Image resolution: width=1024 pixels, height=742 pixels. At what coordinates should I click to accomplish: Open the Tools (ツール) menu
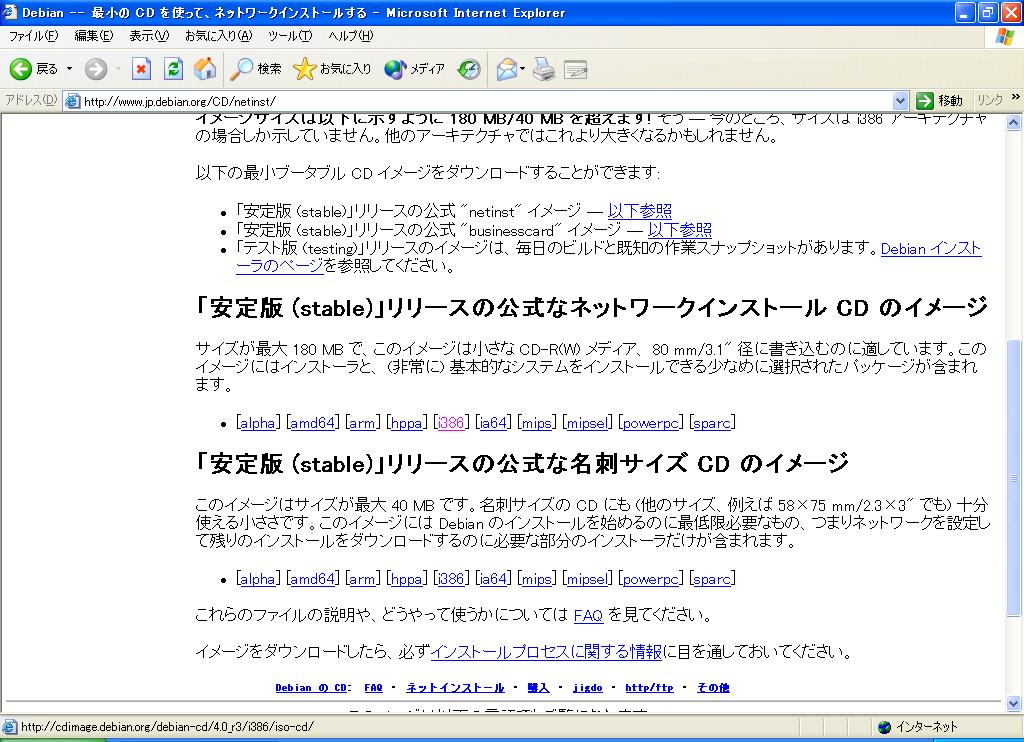pyautogui.click(x=290, y=36)
